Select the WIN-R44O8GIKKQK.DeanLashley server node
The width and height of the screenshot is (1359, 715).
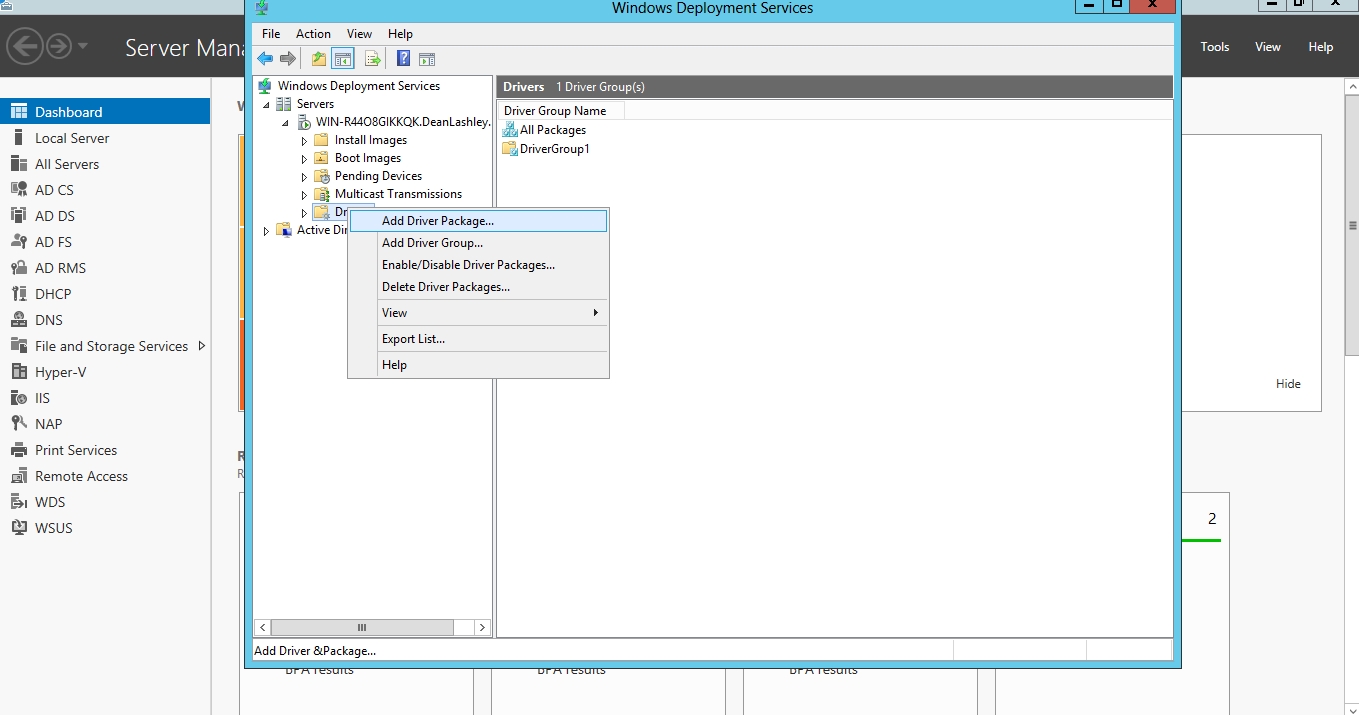pos(403,122)
